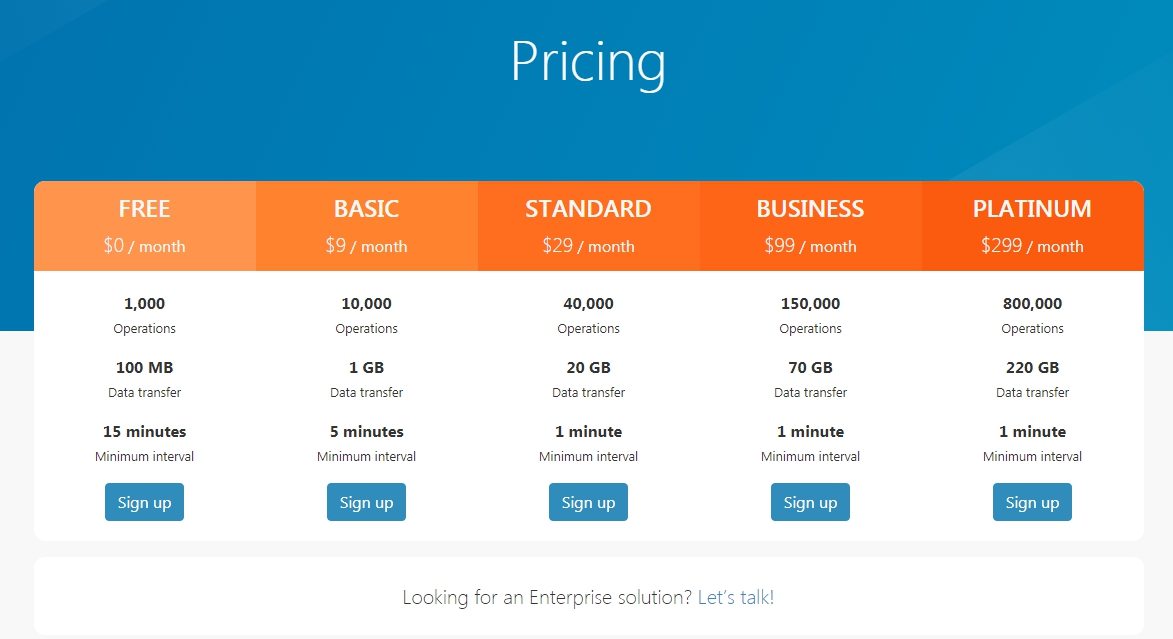Open the "Let's talk!" Enterprise link
Image resolution: width=1173 pixels, height=639 pixels.
point(736,598)
